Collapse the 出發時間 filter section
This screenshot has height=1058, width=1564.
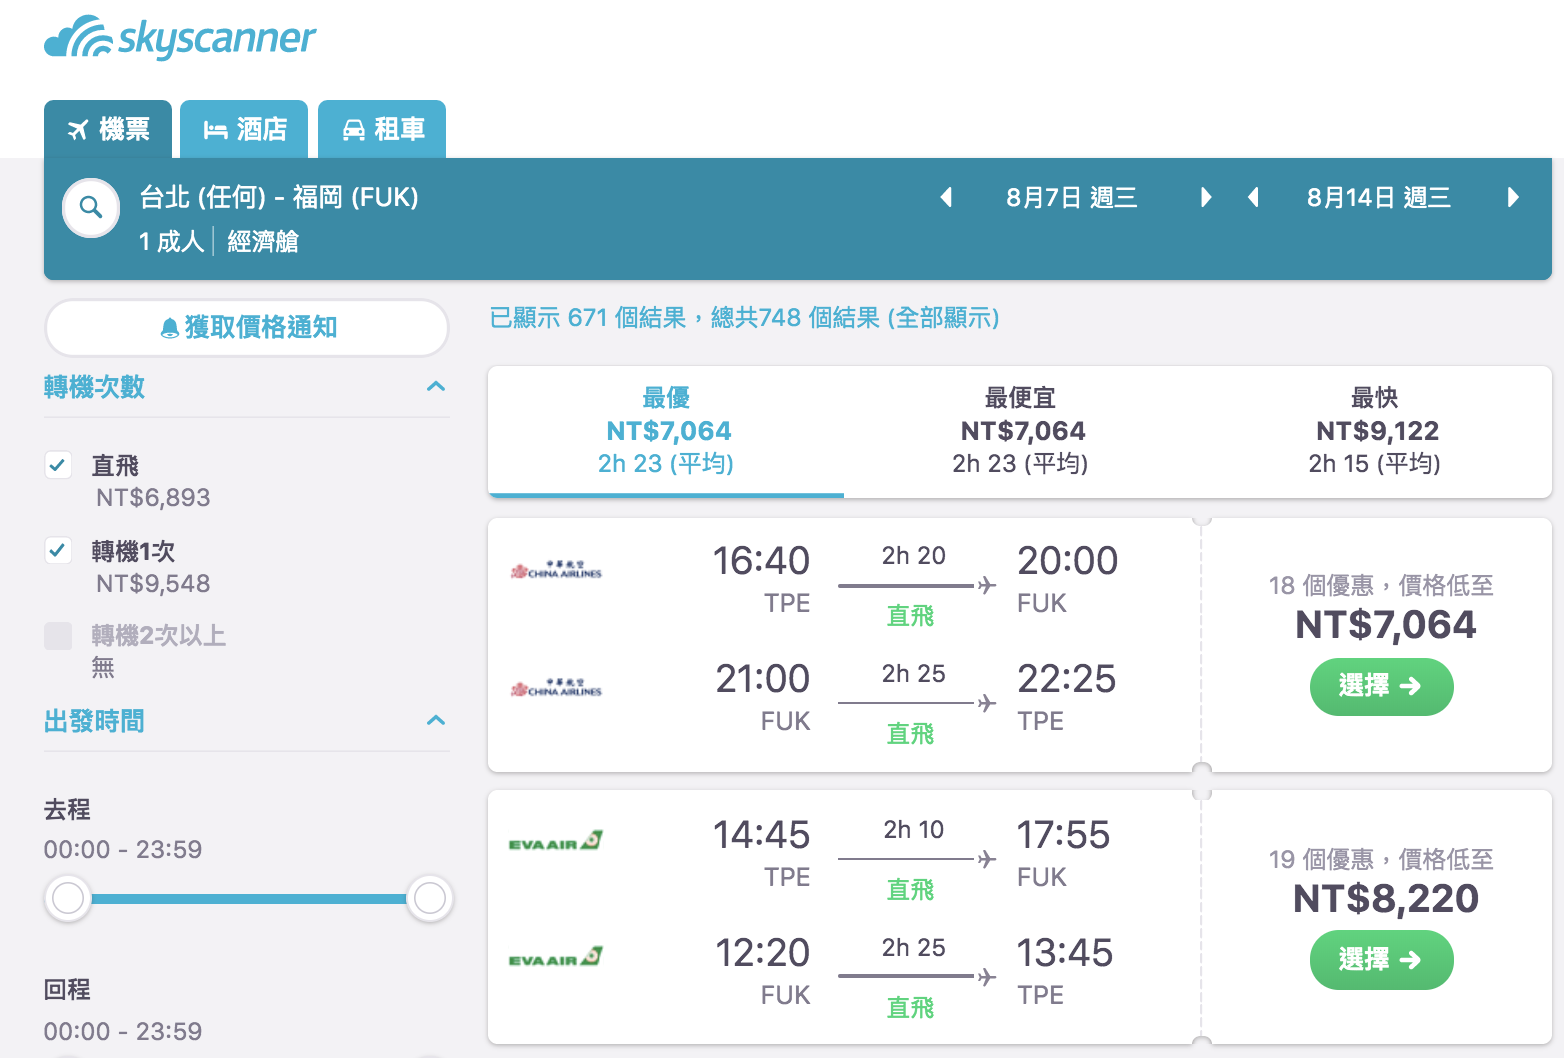click(436, 721)
